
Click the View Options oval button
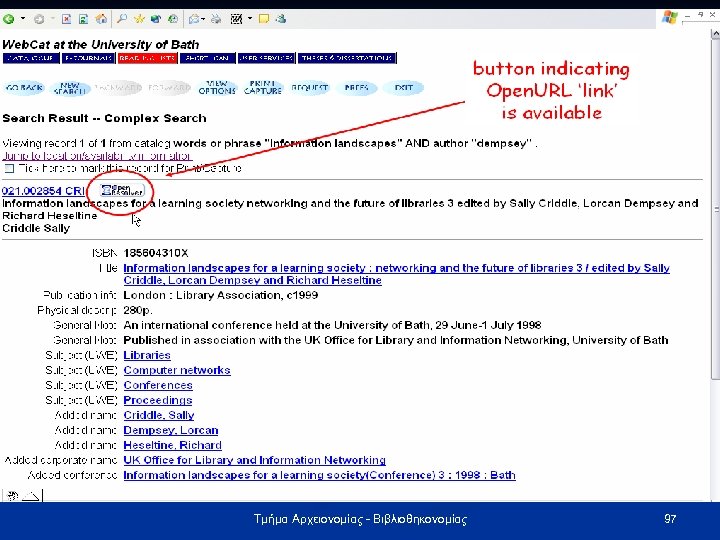pyautogui.click(x=217, y=88)
